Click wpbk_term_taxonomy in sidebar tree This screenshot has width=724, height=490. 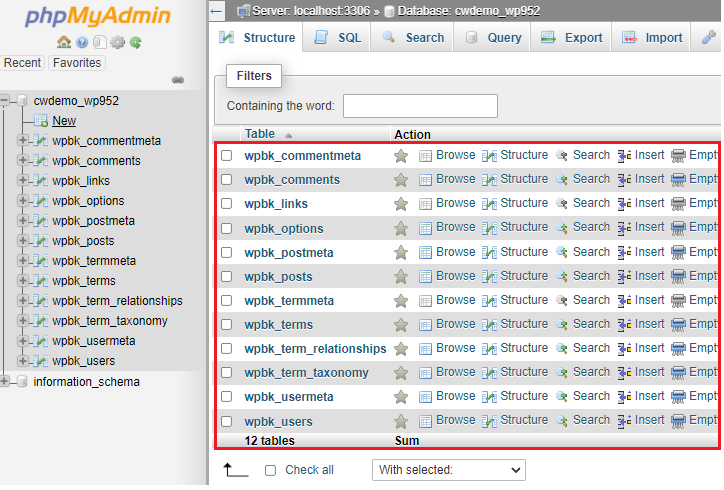(x=110, y=321)
